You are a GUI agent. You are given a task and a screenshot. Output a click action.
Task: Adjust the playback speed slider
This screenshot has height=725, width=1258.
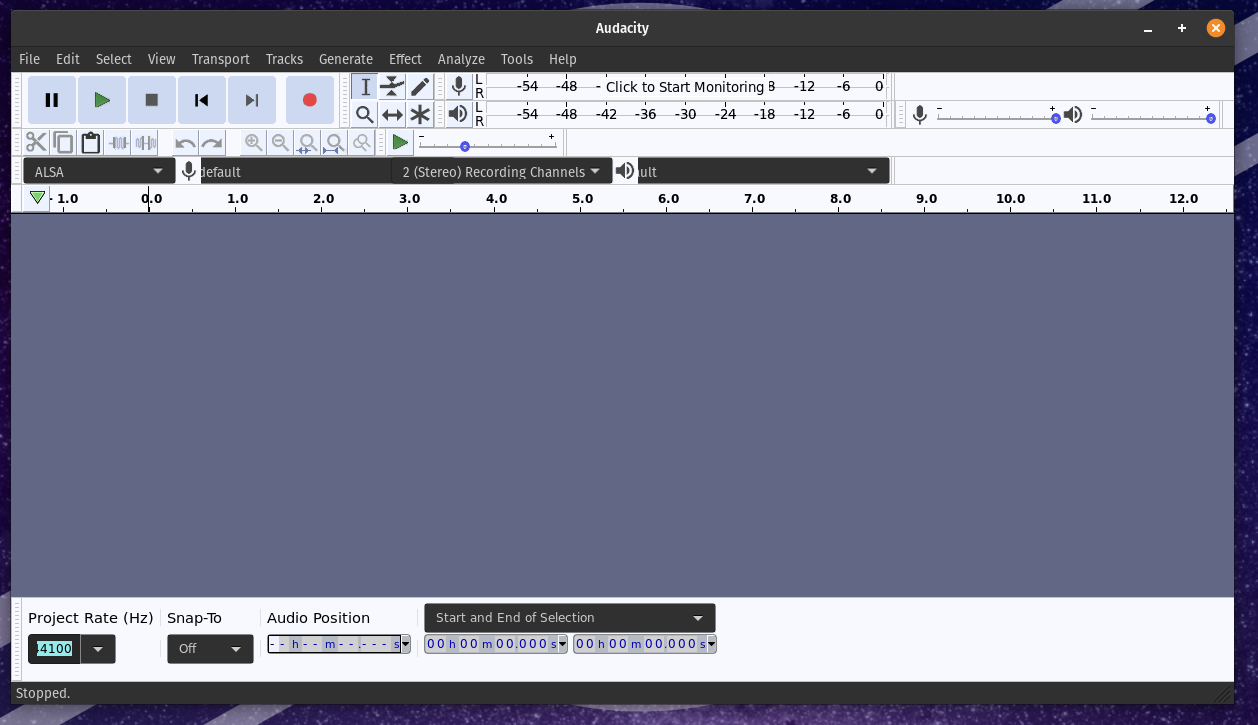[x=464, y=146]
